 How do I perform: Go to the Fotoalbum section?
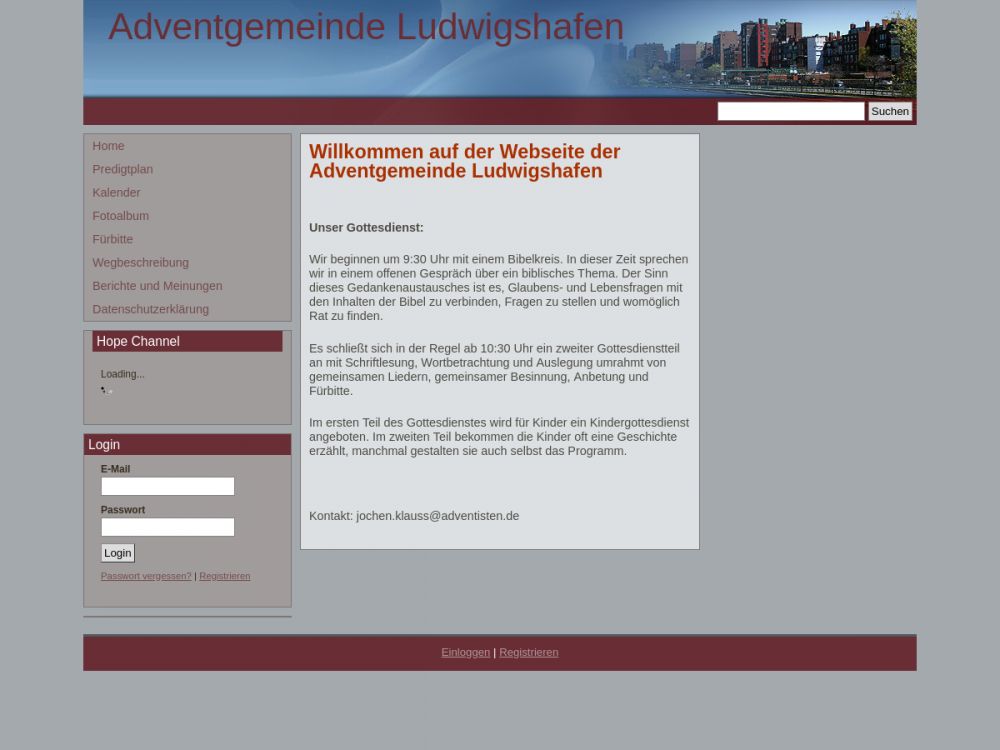120,216
